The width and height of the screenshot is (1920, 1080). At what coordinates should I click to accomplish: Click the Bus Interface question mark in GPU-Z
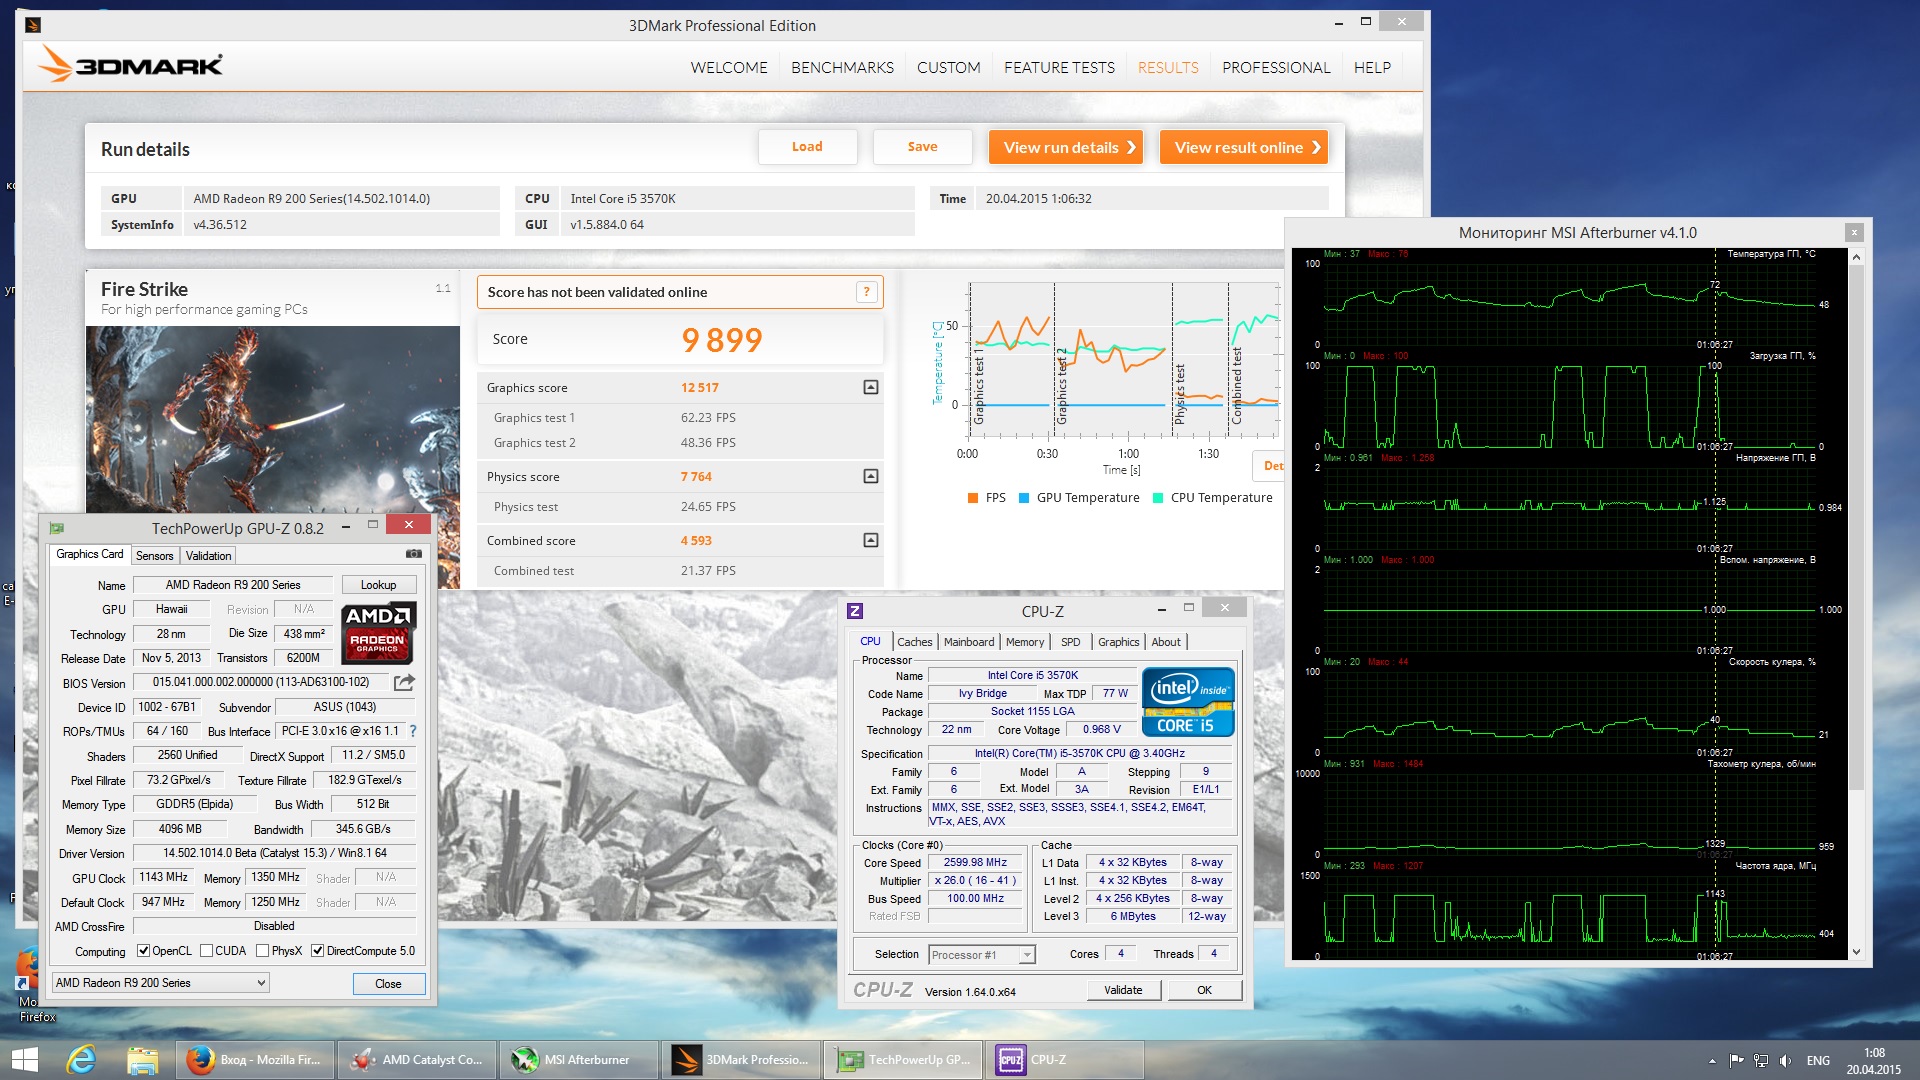(x=413, y=731)
